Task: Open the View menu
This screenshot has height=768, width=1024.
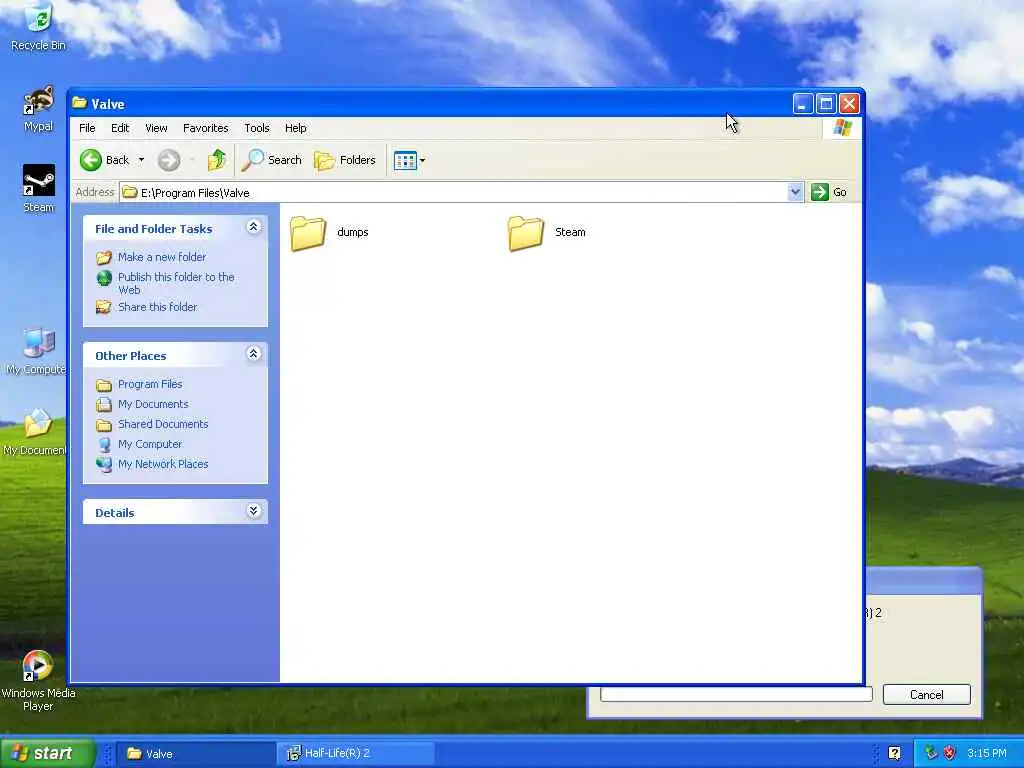Action: [156, 128]
